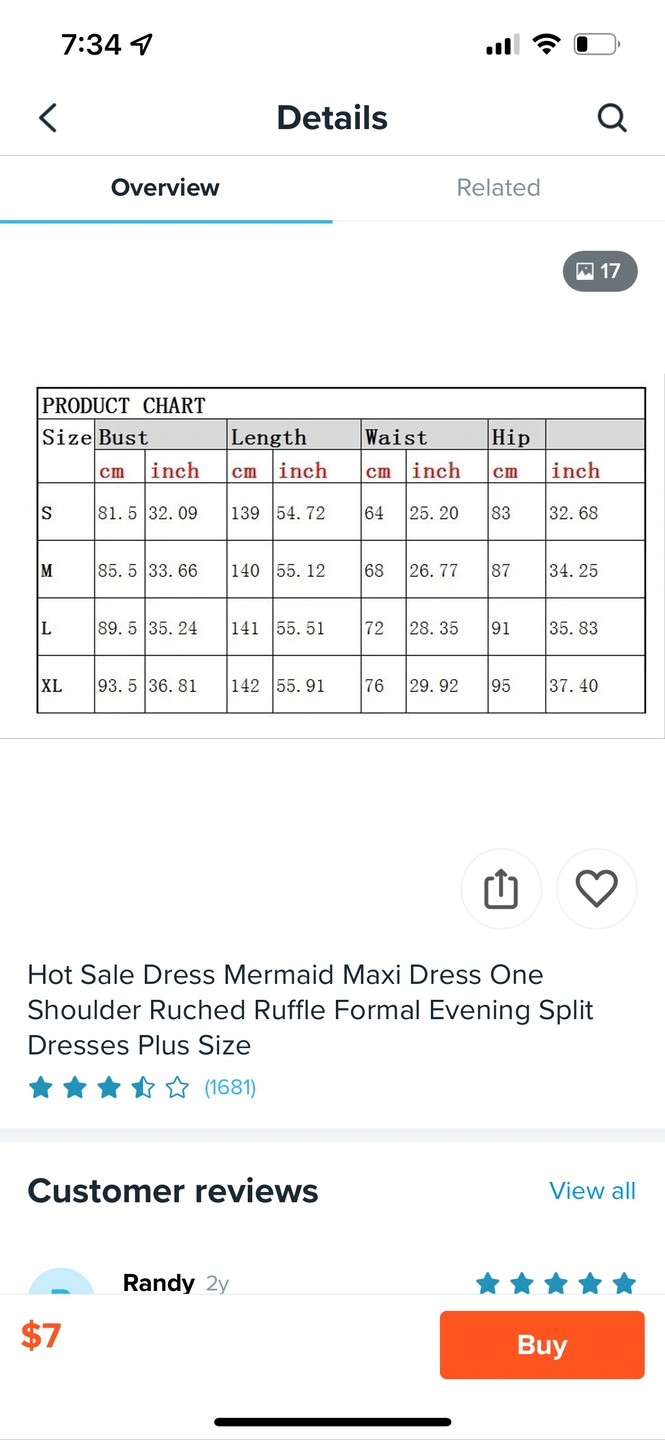Select the Overview tab
The width and height of the screenshot is (665, 1440).
click(165, 188)
